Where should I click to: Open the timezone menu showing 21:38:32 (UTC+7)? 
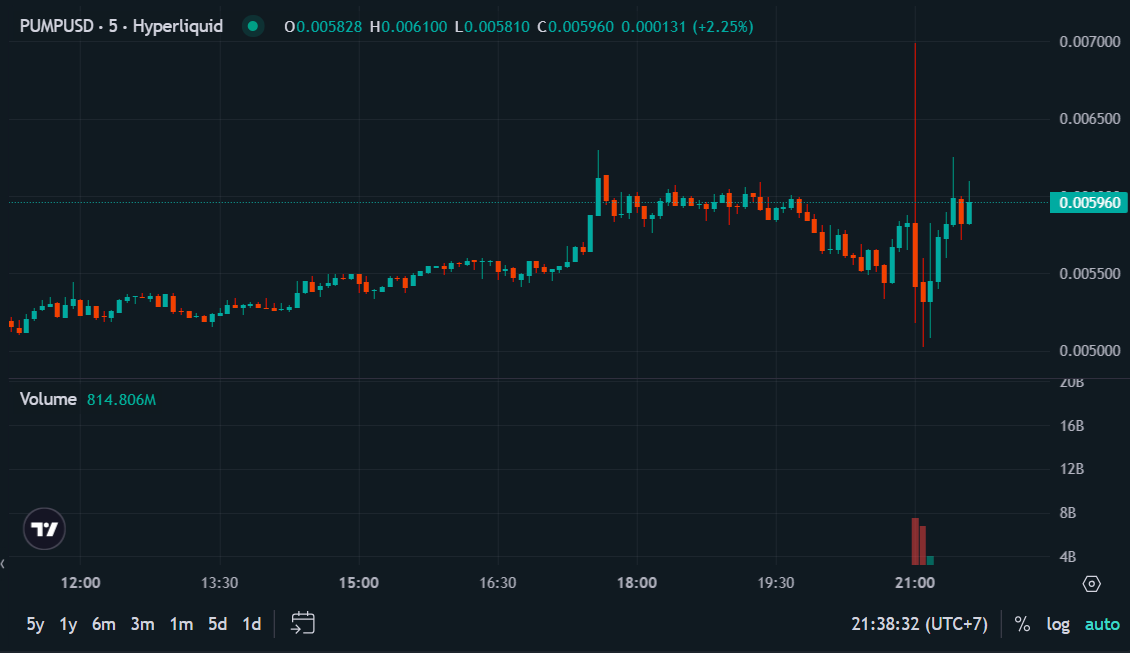click(920, 624)
